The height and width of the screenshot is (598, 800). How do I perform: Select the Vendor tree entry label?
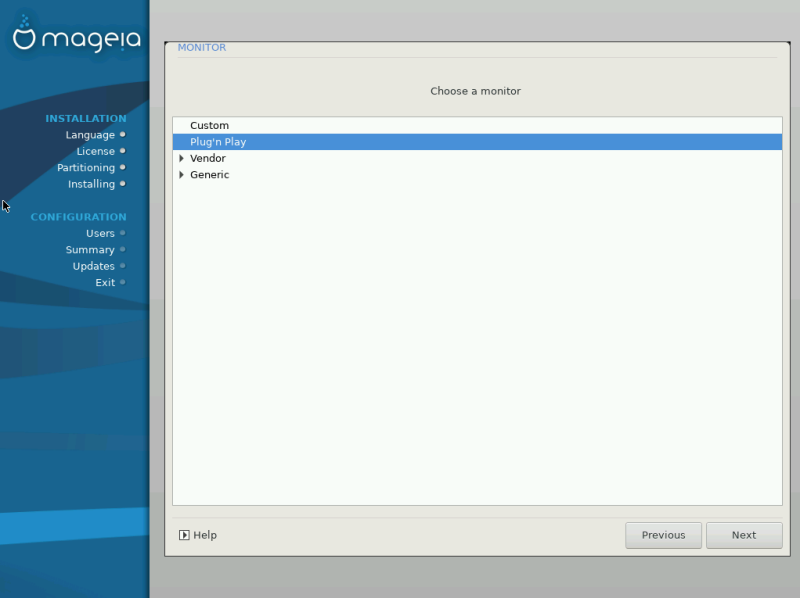tap(208, 158)
